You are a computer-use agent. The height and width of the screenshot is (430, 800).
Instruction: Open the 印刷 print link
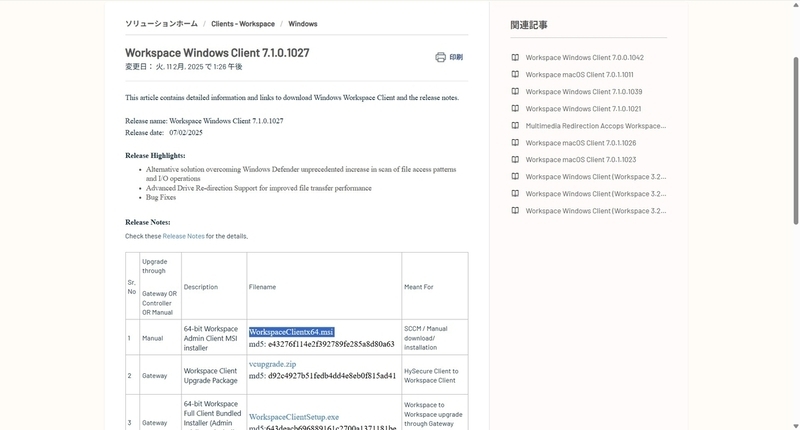(456, 57)
